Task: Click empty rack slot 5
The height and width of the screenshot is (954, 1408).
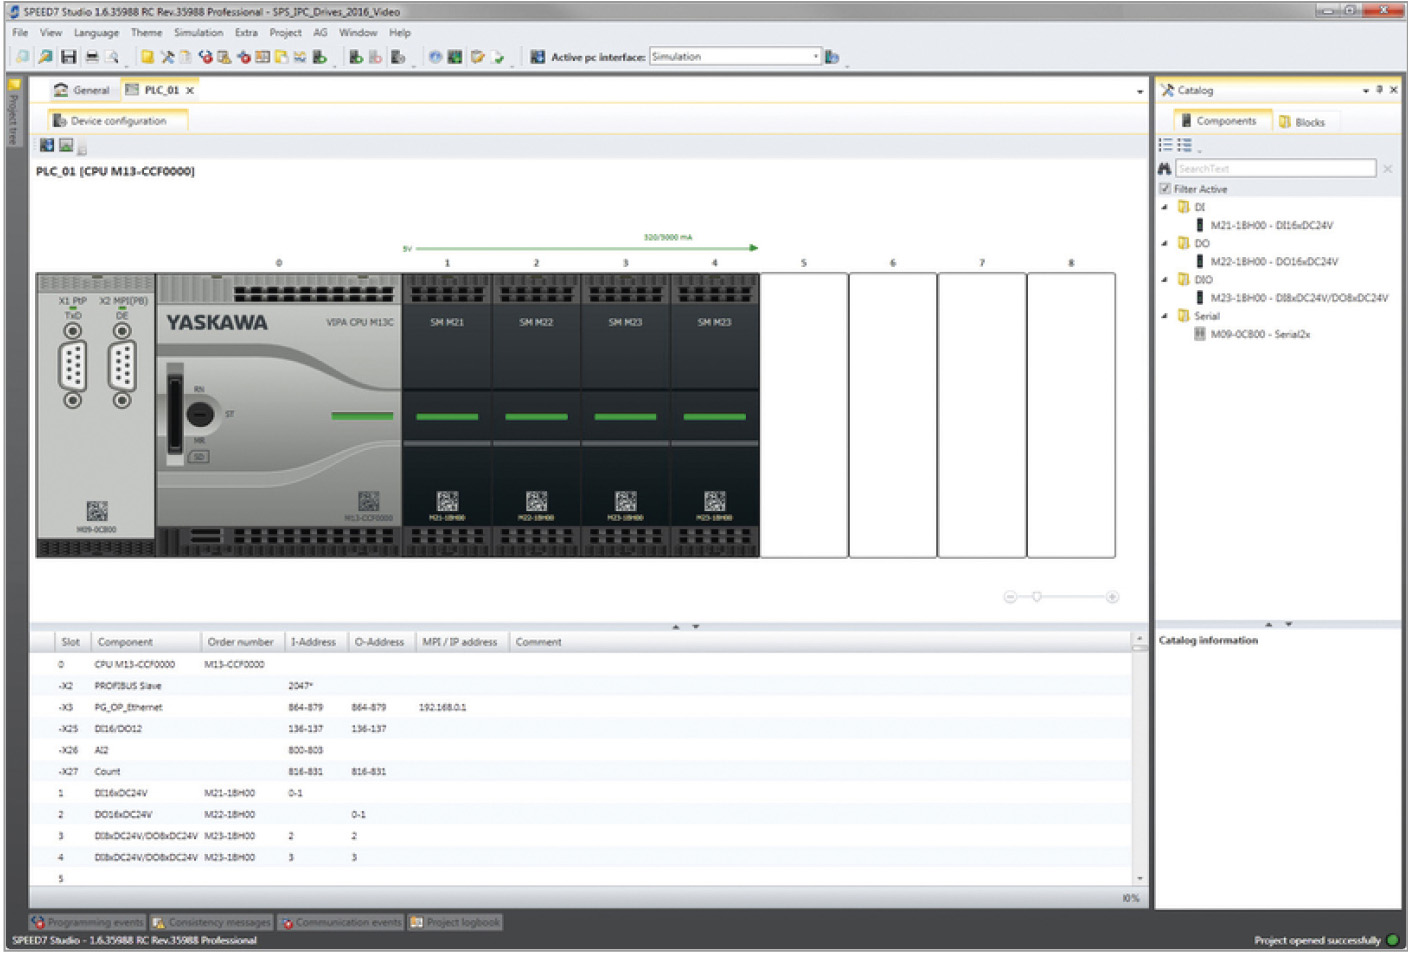Action: tap(804, 415)
